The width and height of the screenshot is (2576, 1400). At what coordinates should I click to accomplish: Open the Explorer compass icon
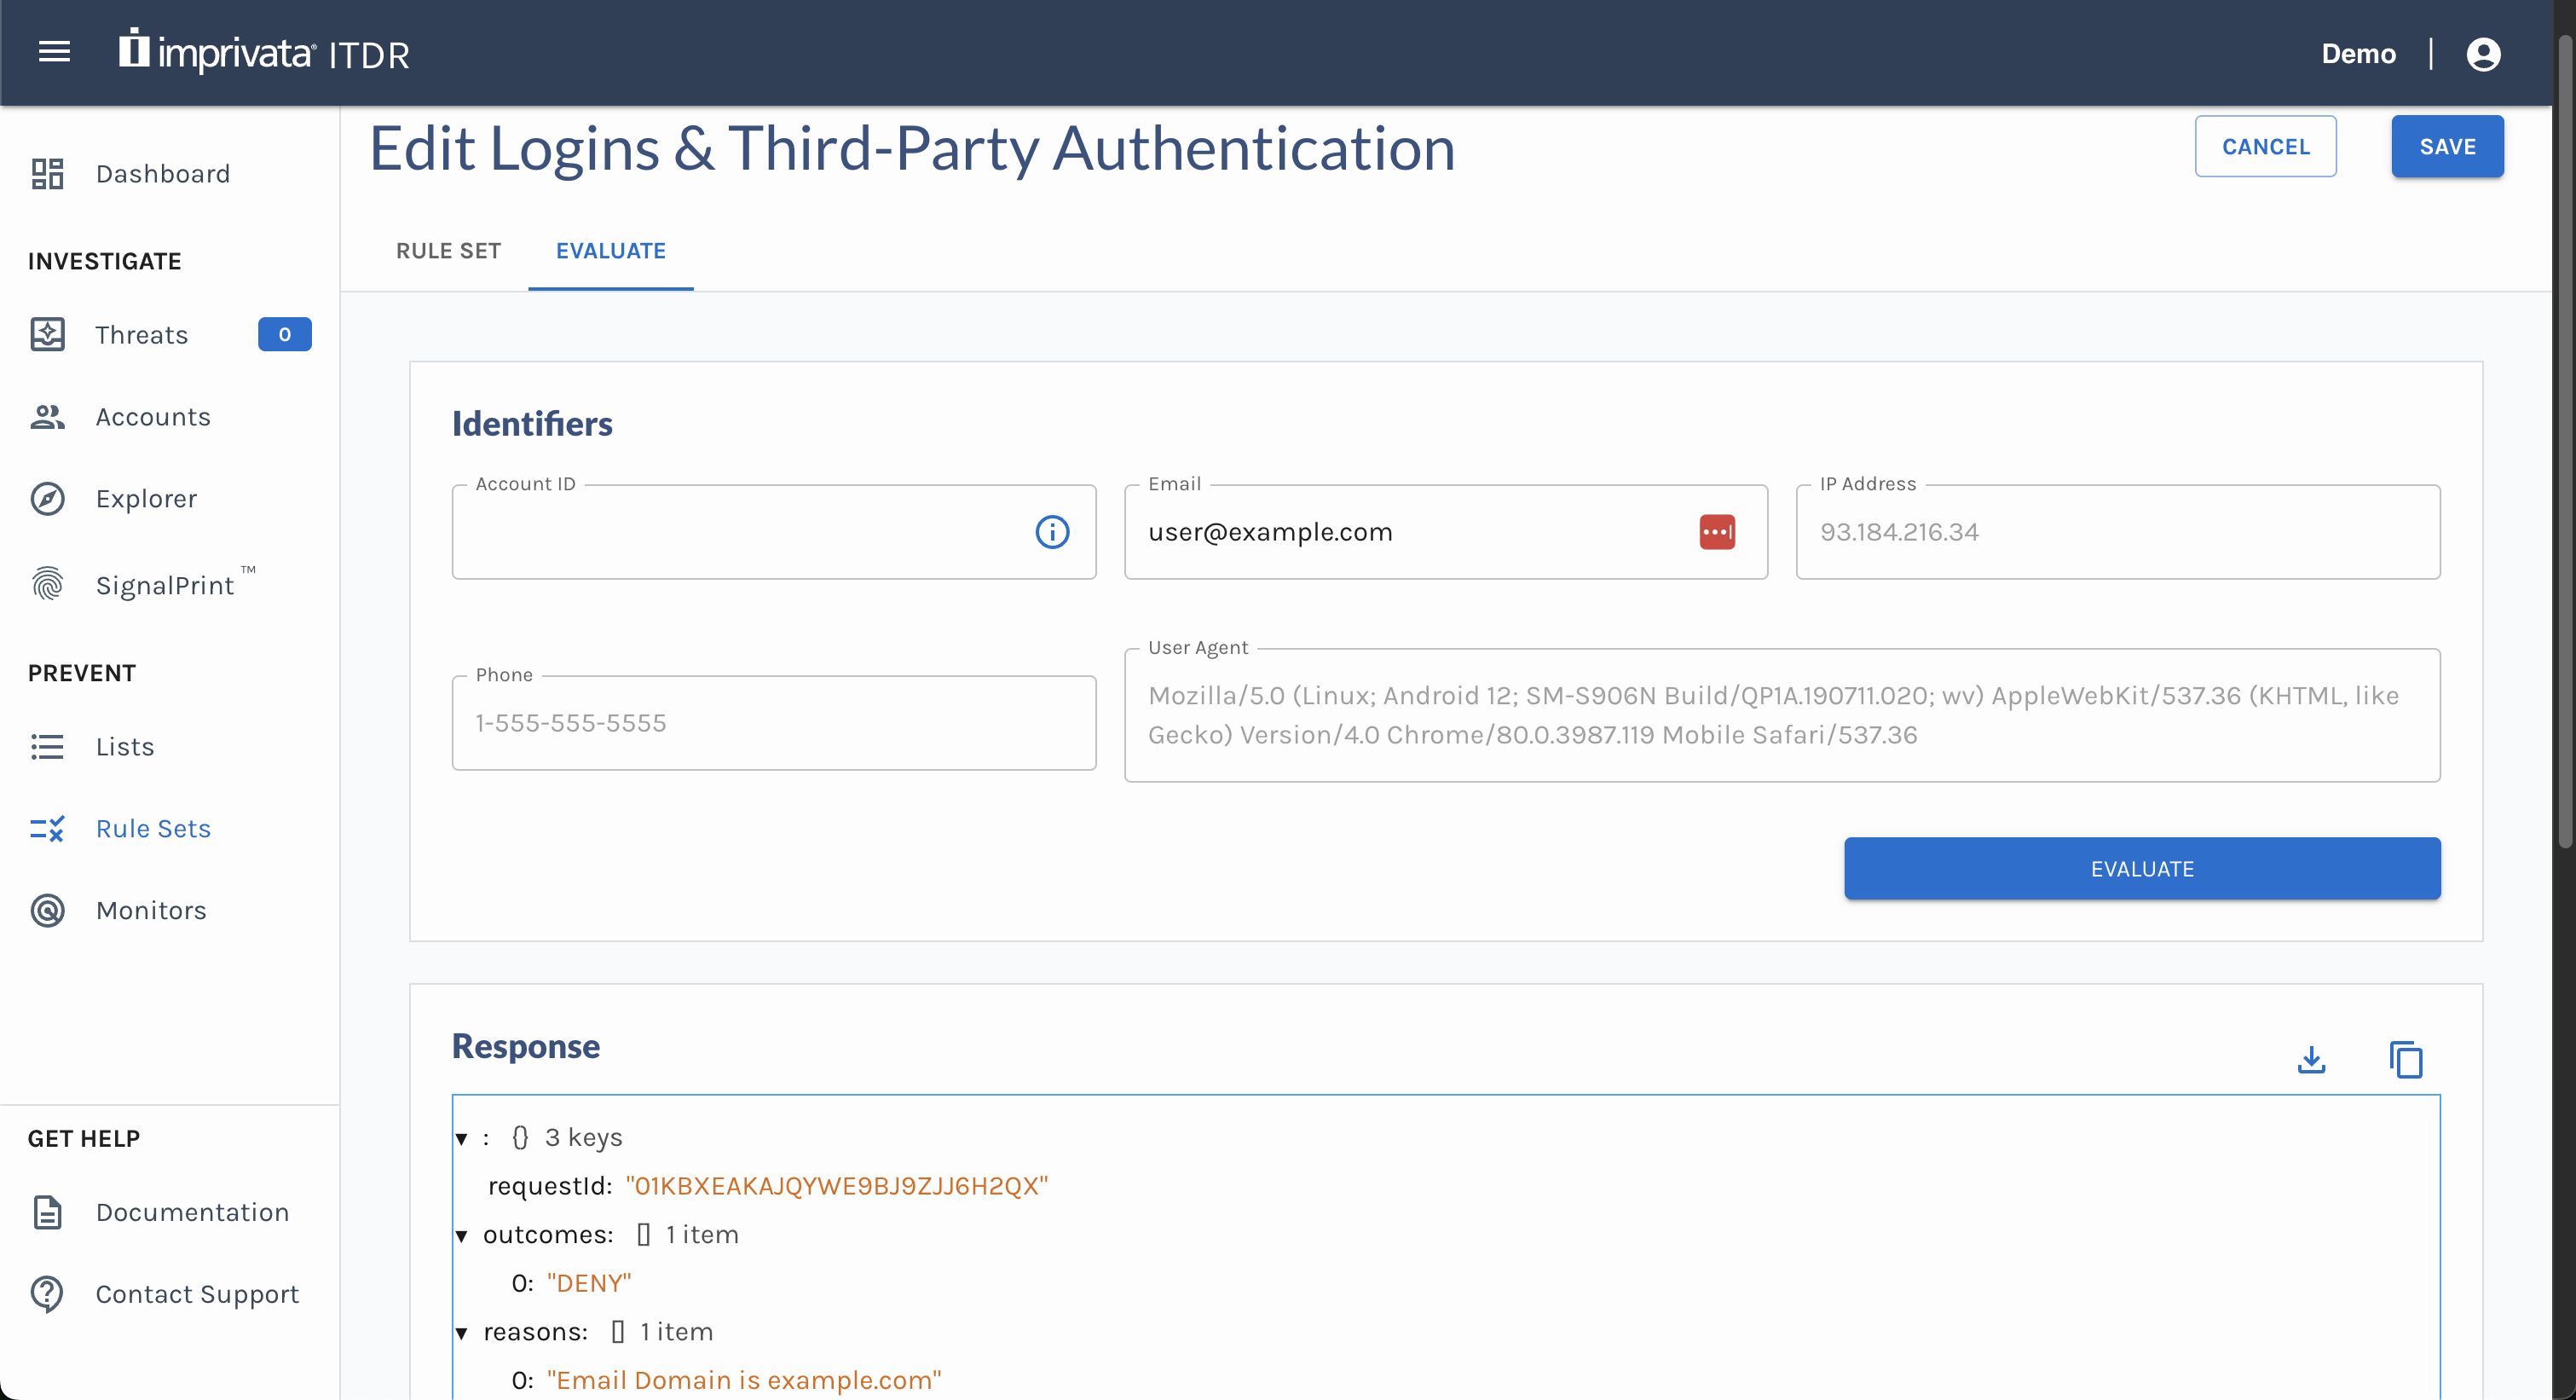47,498
